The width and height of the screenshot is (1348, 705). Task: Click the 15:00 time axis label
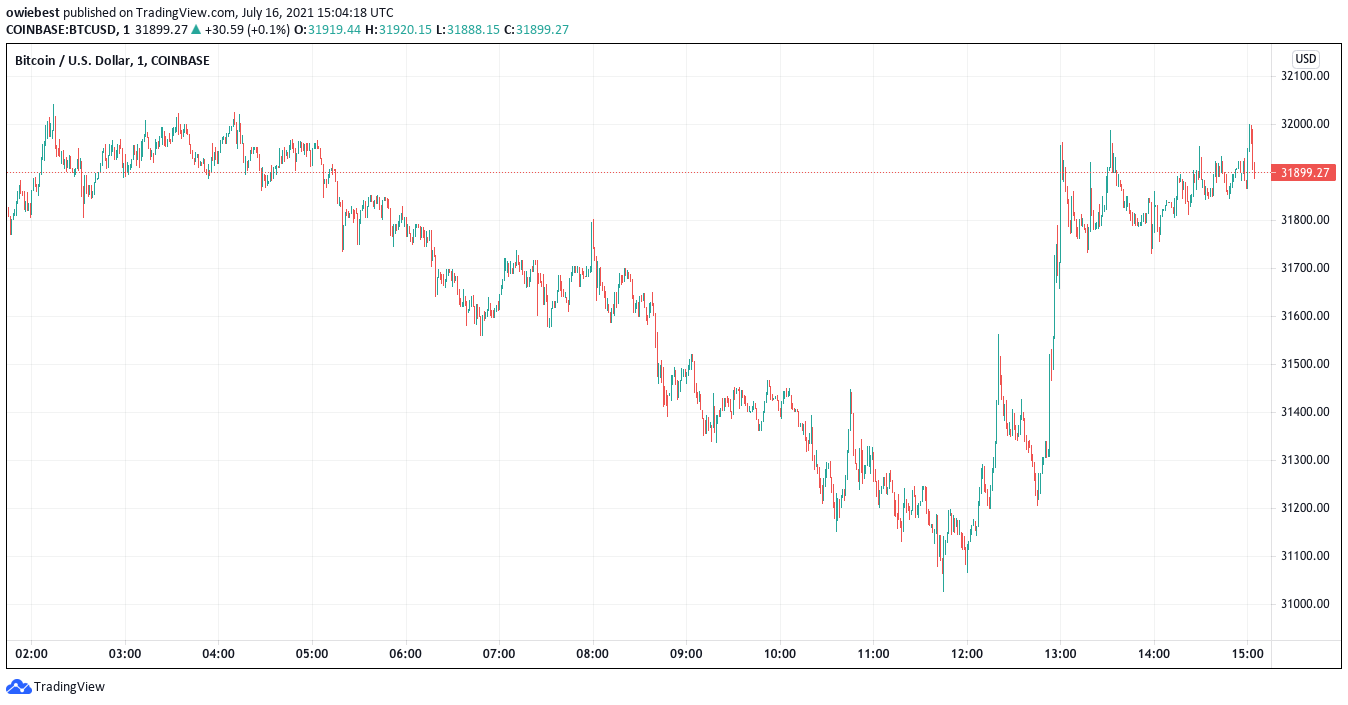click(1248, 654)
